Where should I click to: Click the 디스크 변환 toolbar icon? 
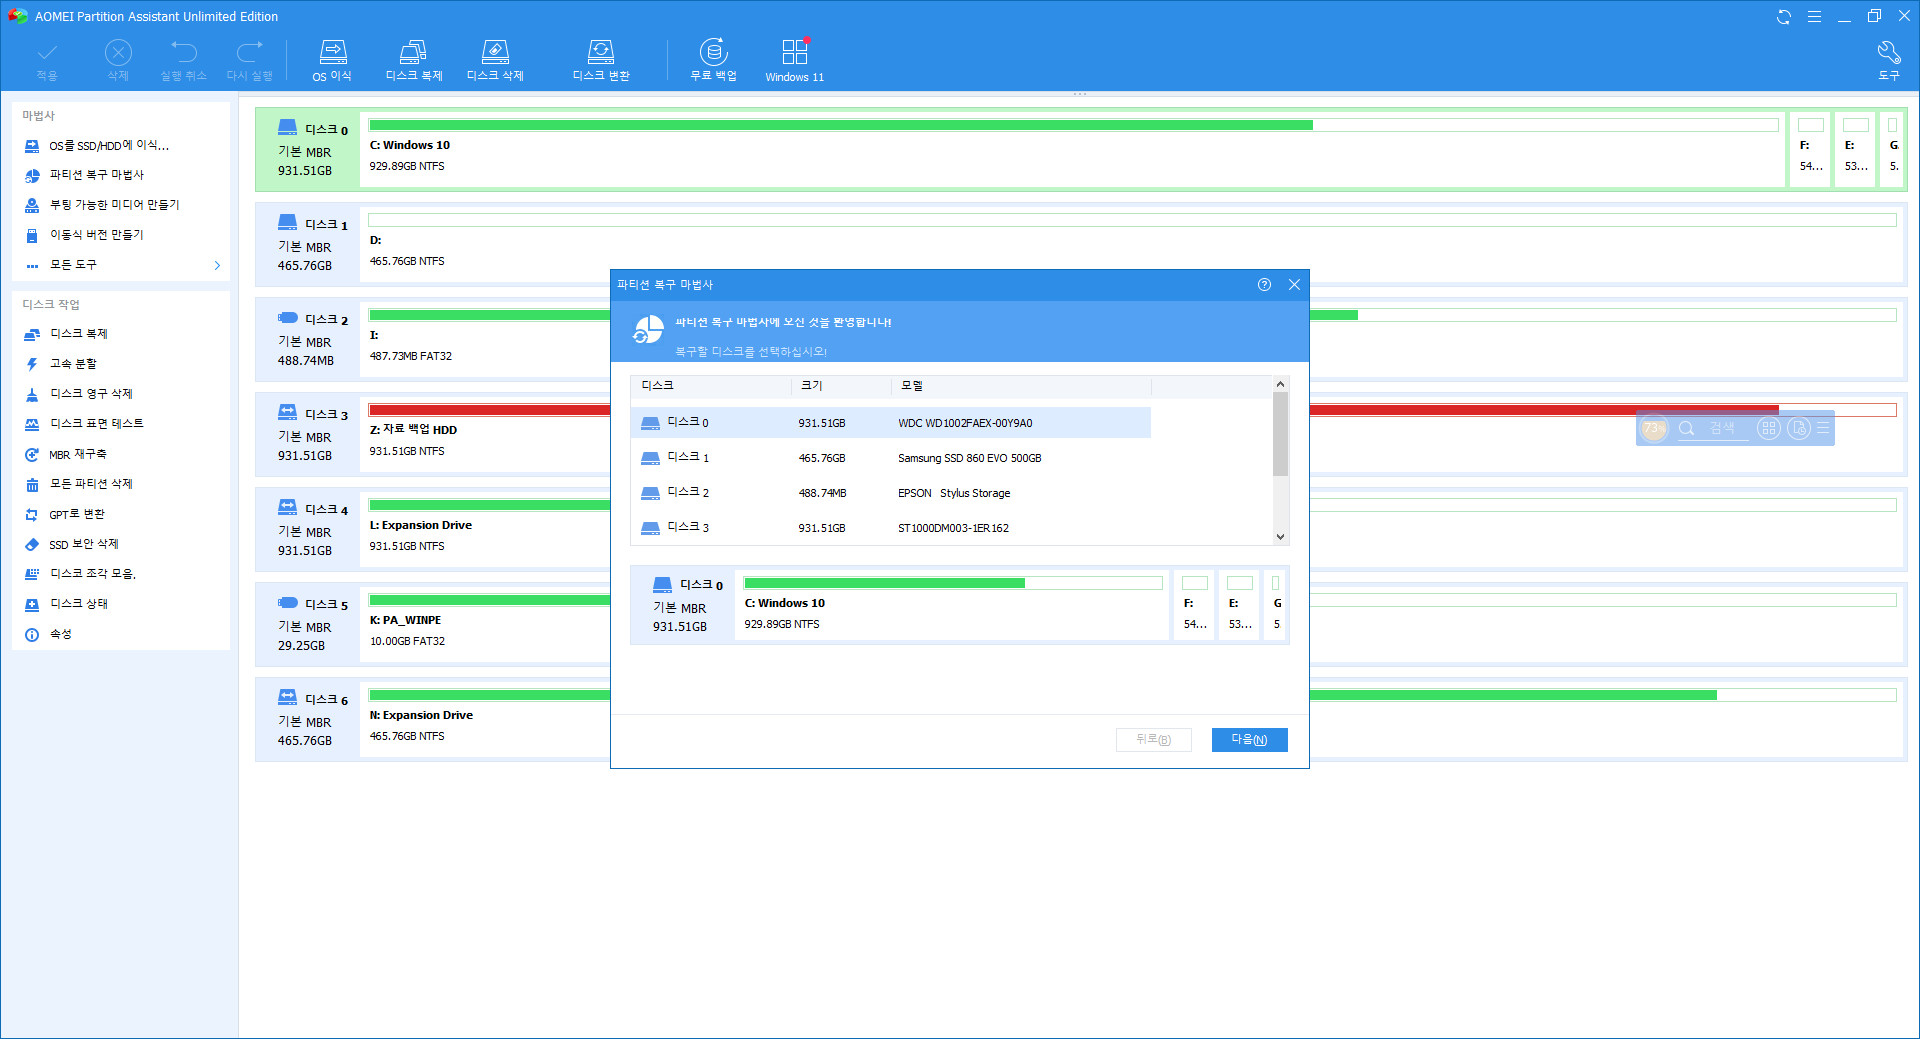click(x=601, y=61)
